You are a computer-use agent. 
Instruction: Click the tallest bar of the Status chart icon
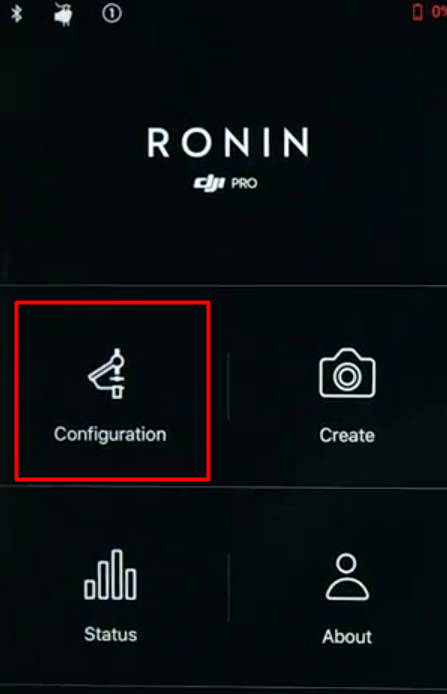[x=116, y=574]
